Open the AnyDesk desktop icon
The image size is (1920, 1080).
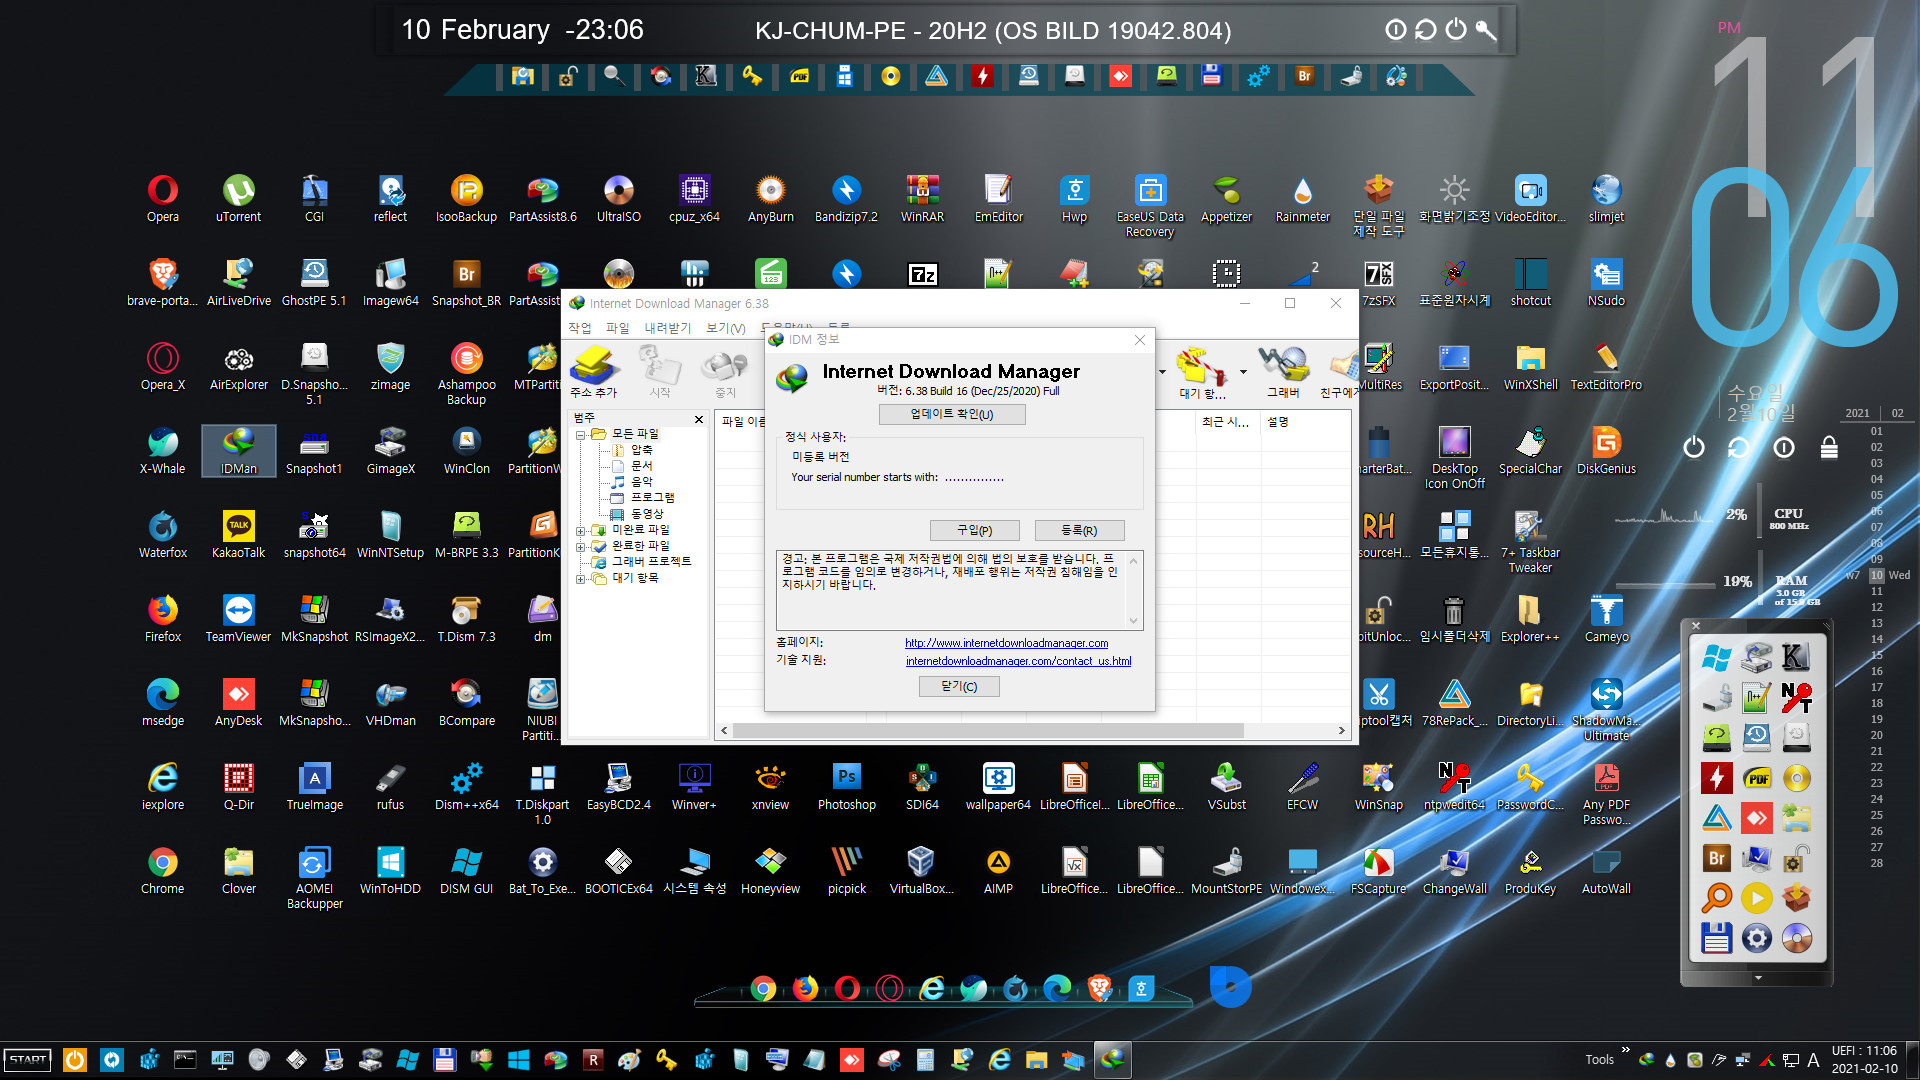(238, 702)
